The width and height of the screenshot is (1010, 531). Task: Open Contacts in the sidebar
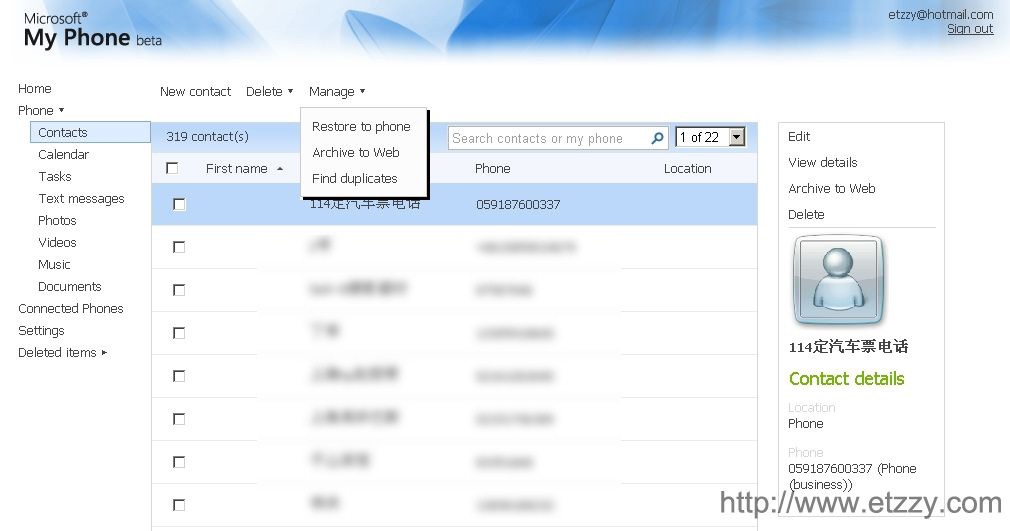pyautogui.click(x=90, y=132)
